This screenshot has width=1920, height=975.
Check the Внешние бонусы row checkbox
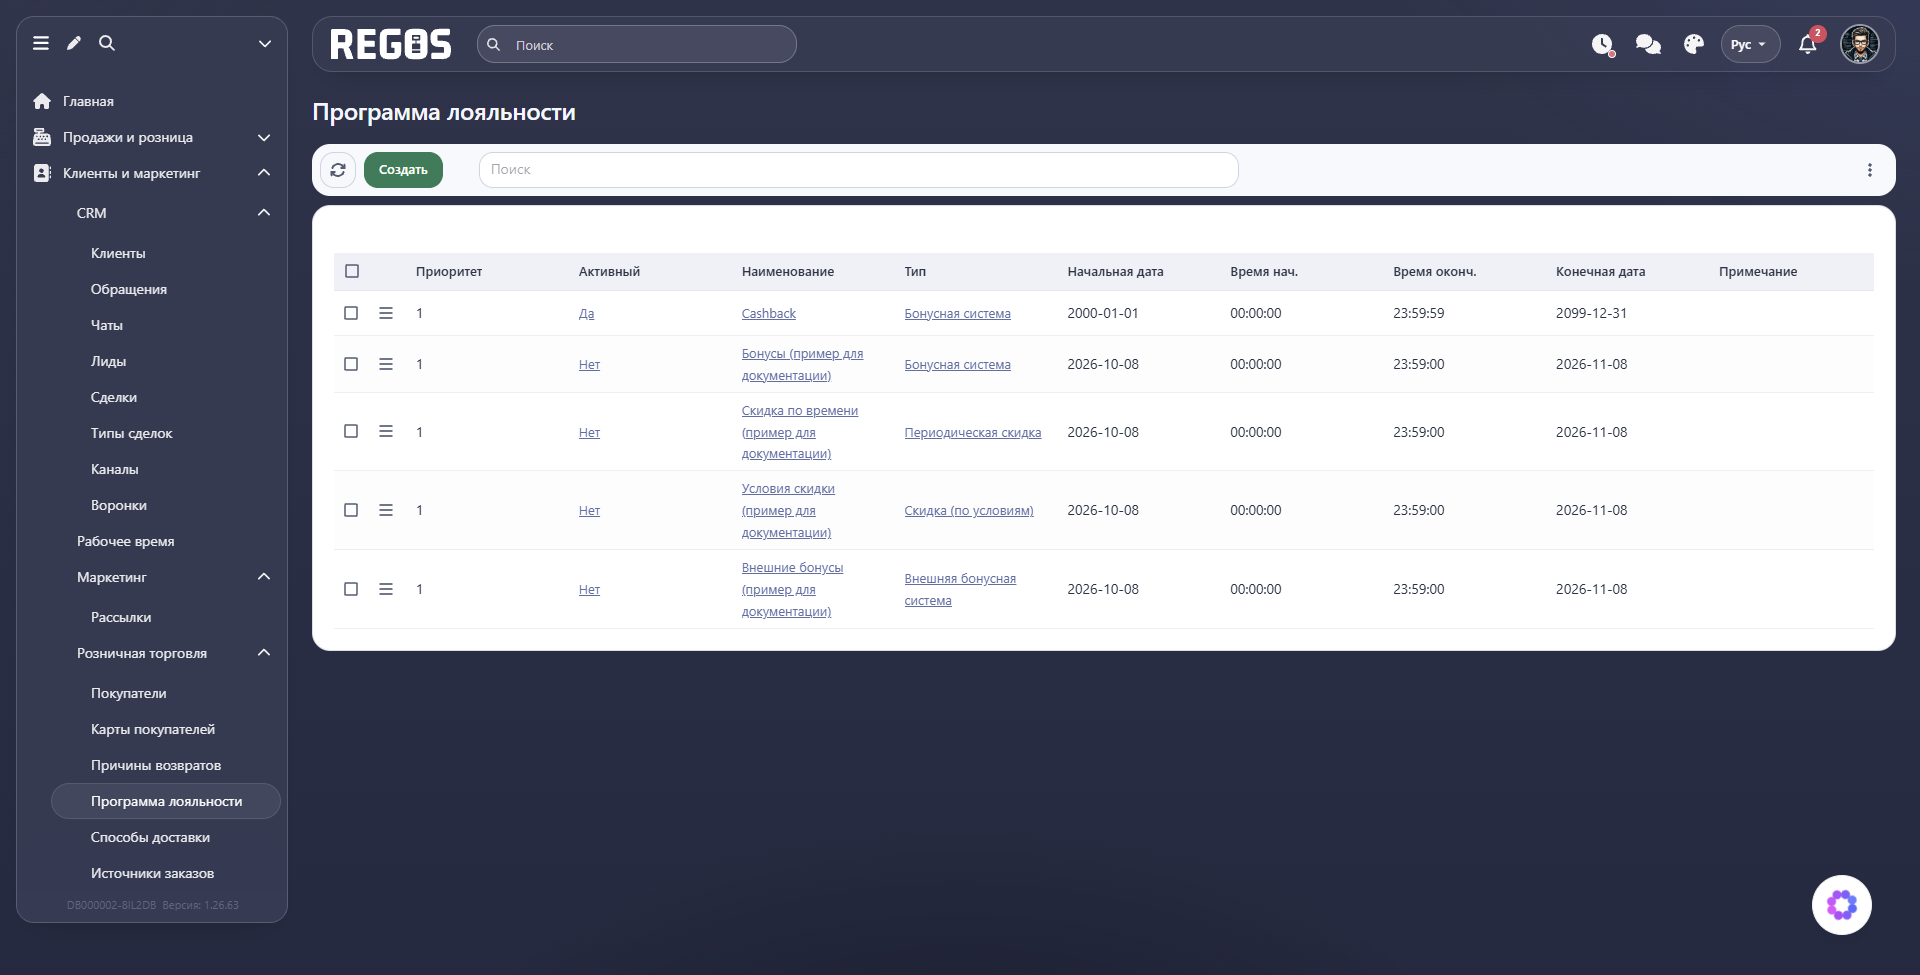[351, 589]
